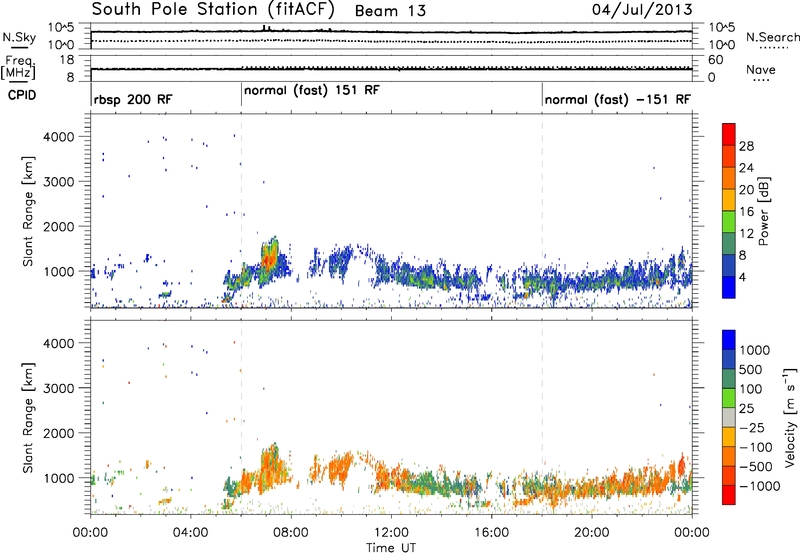Select the 'Velocity [m s-1]' colorbar title
The width and height of the screenshot is (800, 554).
click(x=790, y=417)
